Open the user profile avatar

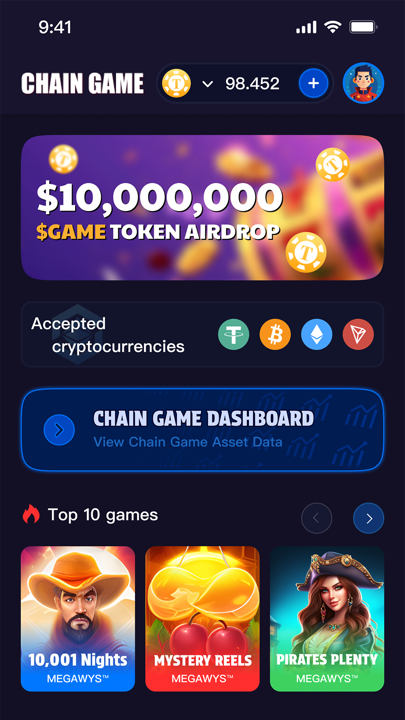[363, 83]
